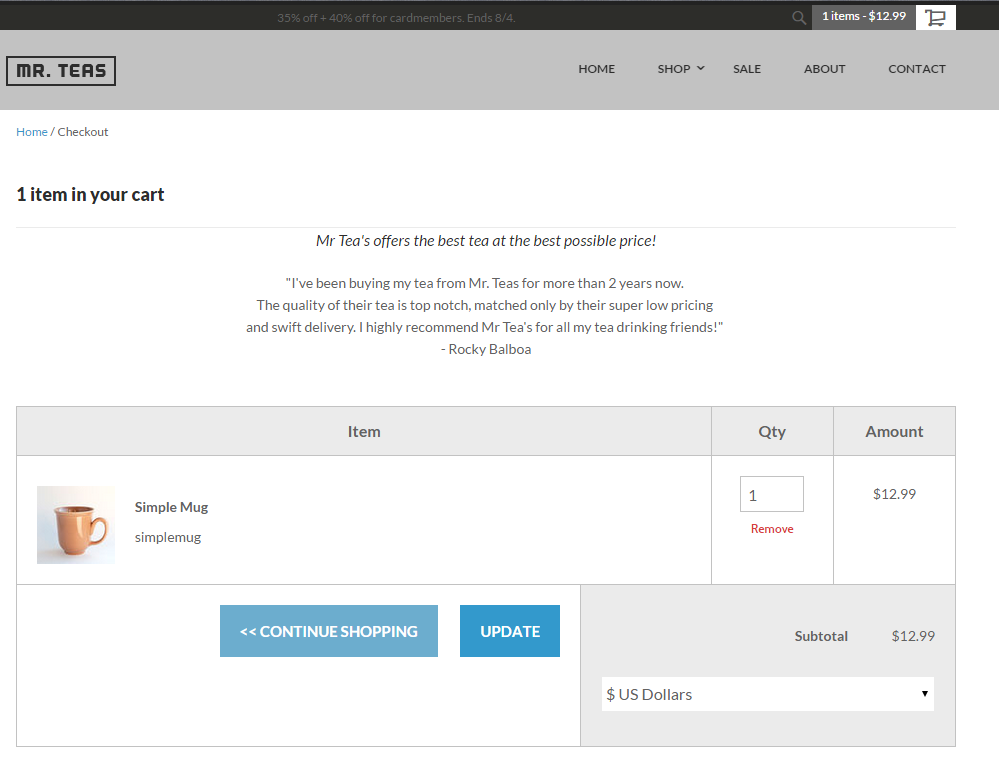Click the $12.99 amount in item row

(x=894, y=494)
